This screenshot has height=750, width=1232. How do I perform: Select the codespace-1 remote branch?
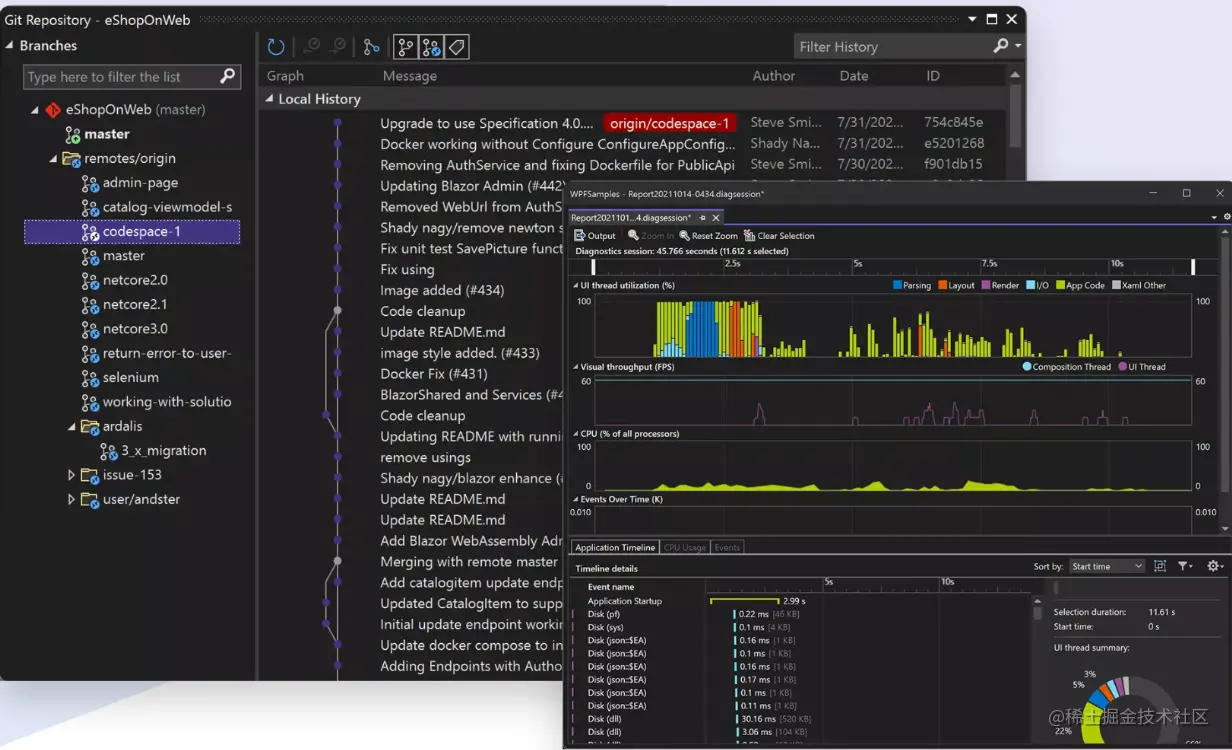tap(132, 232)
